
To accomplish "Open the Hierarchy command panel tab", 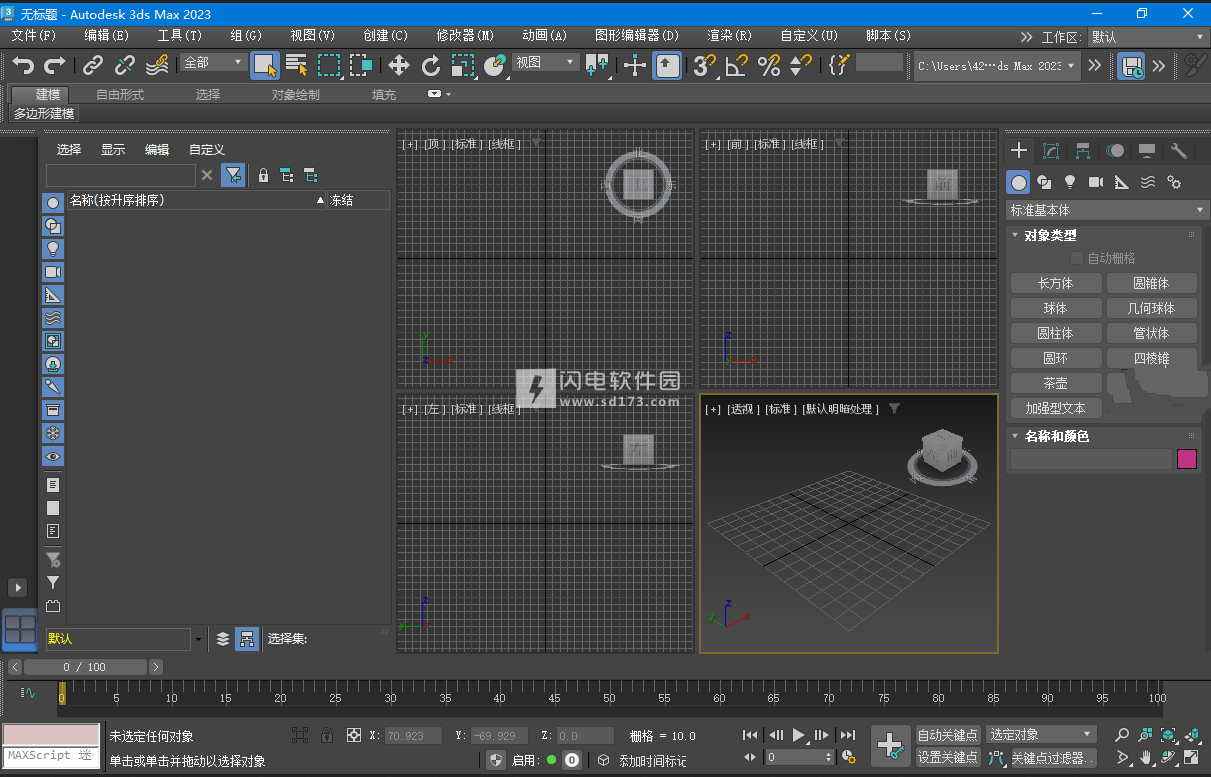I will (x=1083, y=151).
